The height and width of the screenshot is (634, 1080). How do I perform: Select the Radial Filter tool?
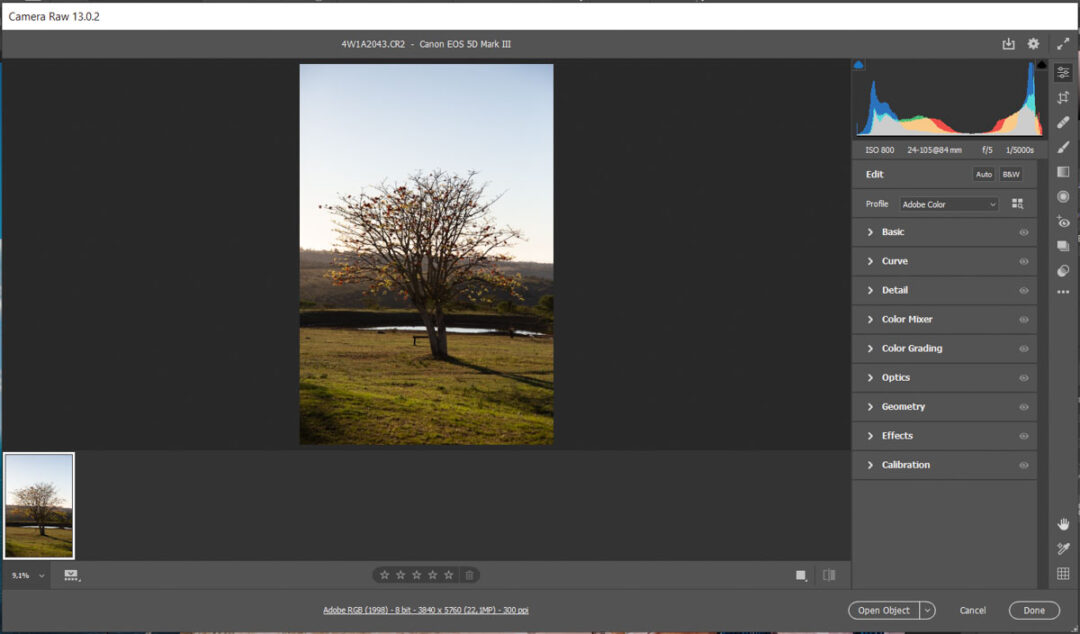pyautogui.click(x=1063, y=196)
